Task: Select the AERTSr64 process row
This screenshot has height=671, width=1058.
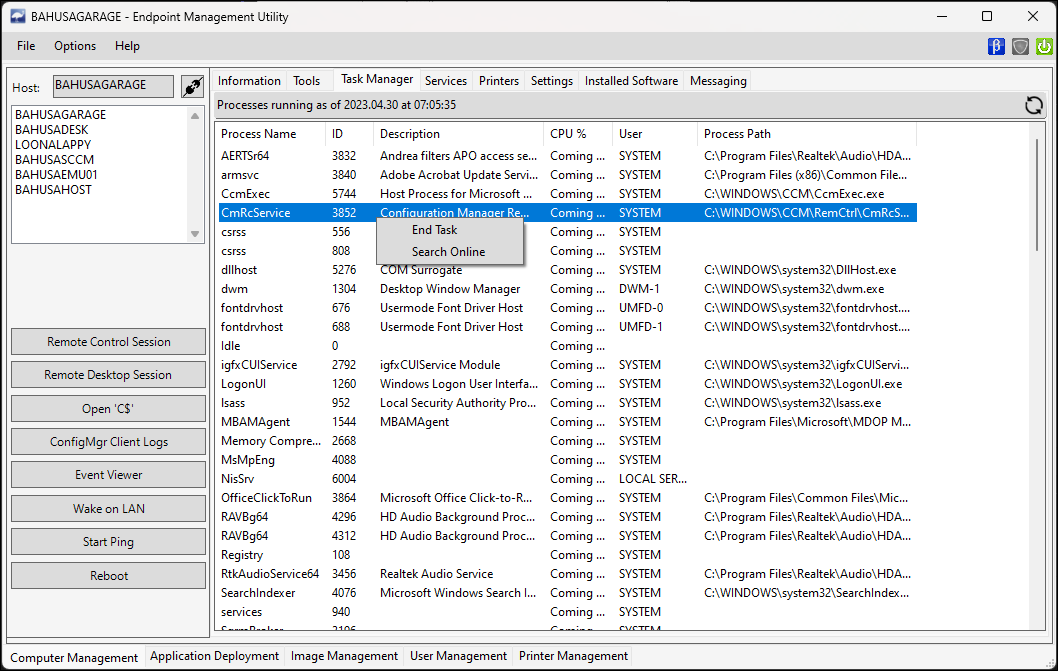Action: click(567, 156)
